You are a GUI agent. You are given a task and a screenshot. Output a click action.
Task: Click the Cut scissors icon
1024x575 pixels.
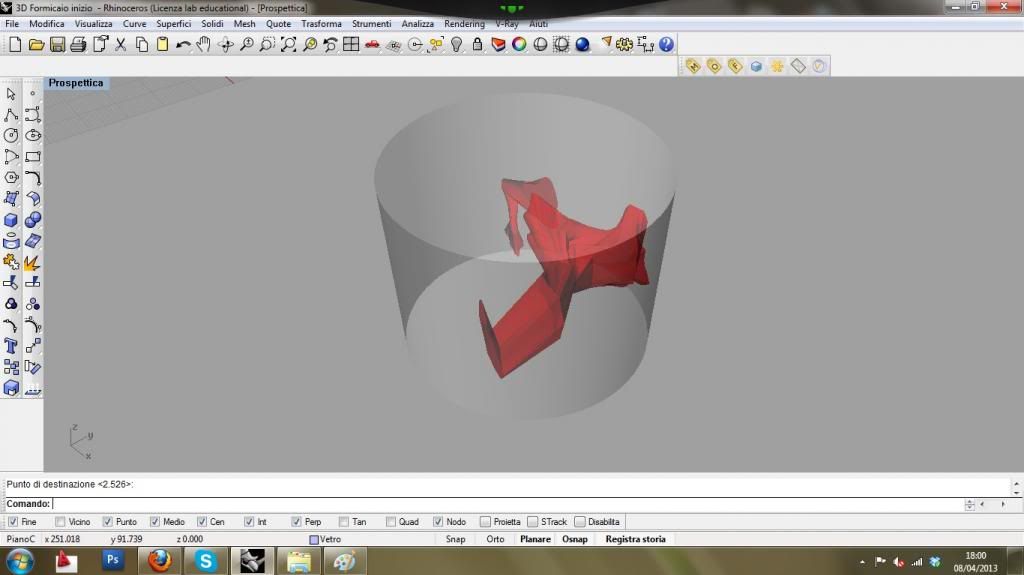[x=120, y=44]
